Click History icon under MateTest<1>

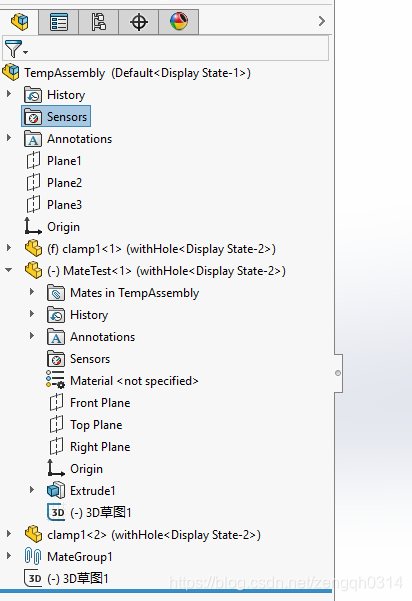tap(56, 315)
